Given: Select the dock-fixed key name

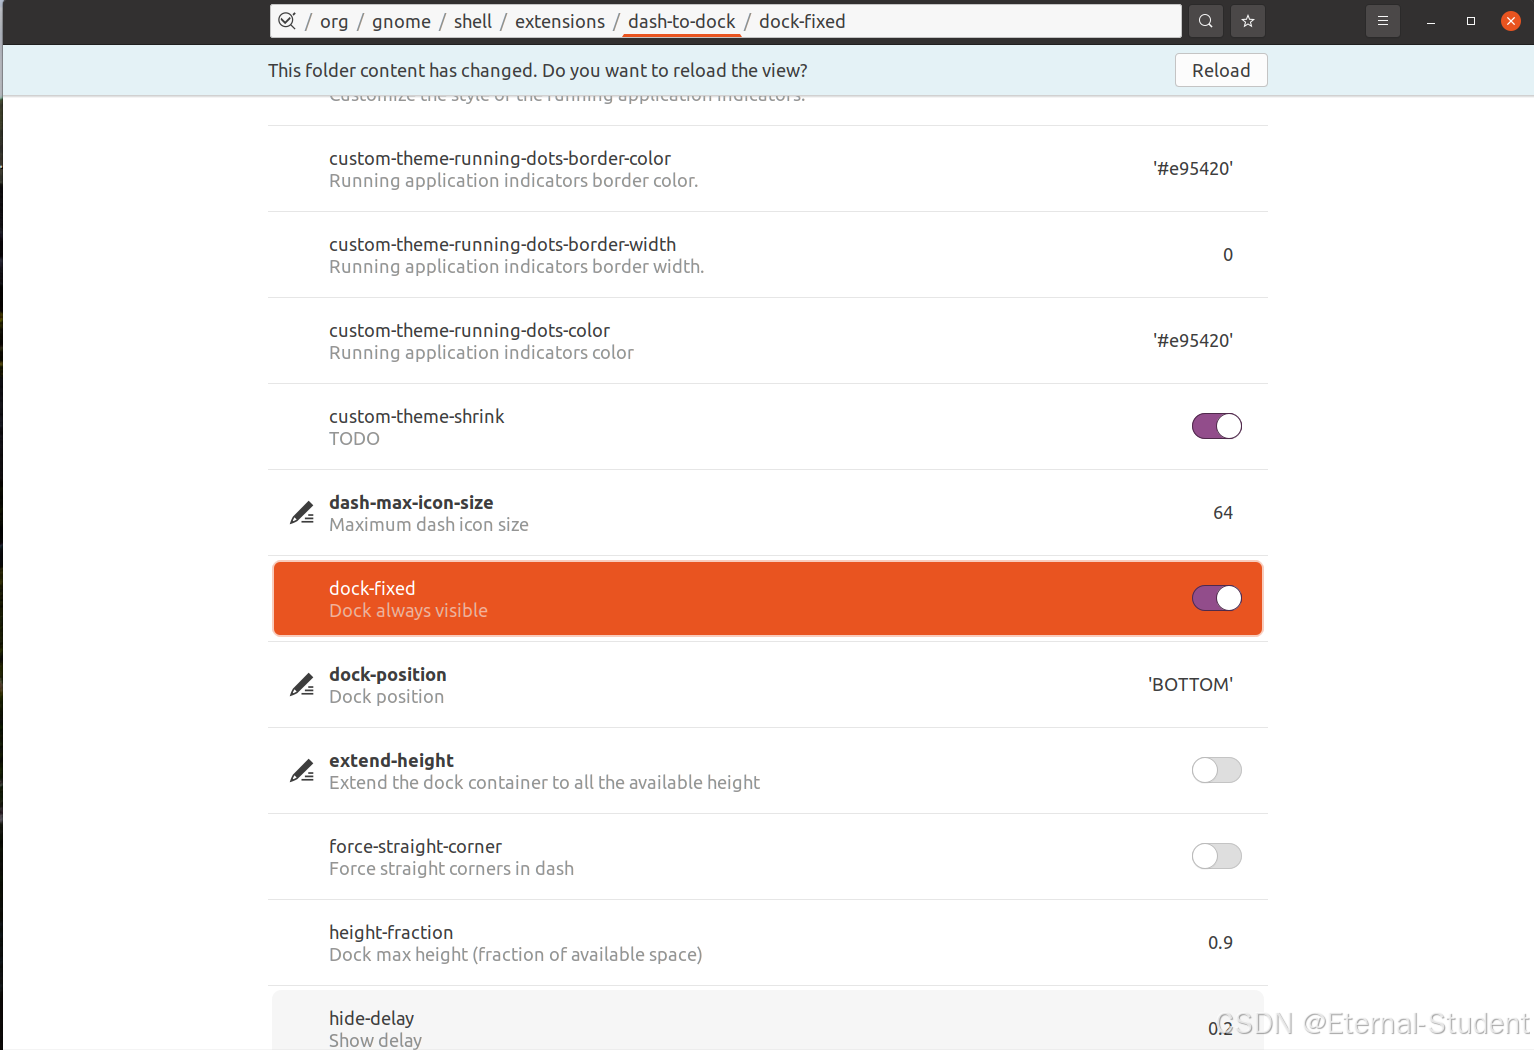Looking at the screenshot, I should 372,588.
